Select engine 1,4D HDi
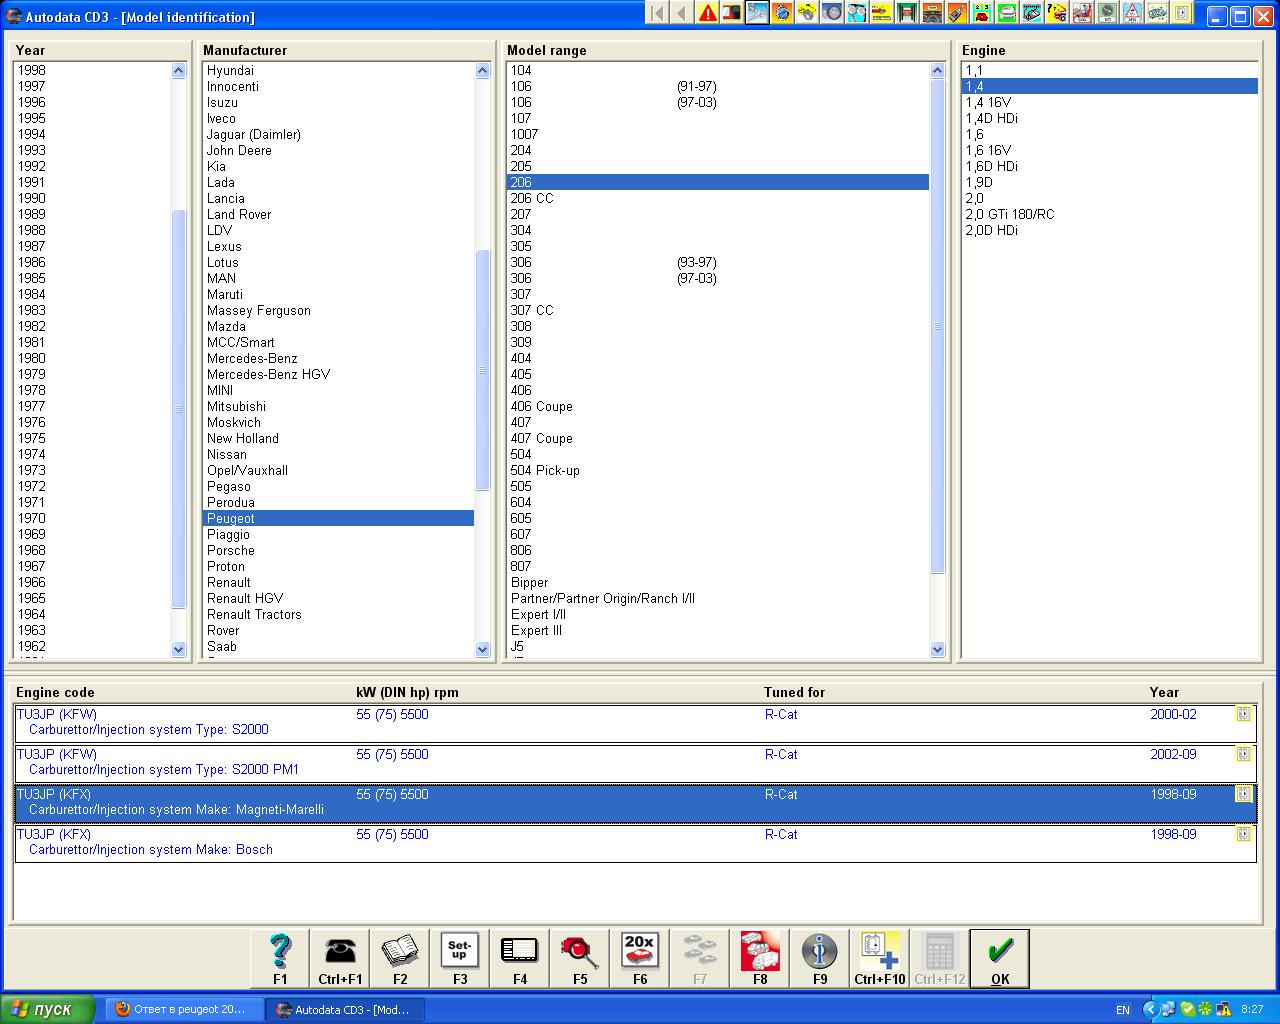 1110,118
